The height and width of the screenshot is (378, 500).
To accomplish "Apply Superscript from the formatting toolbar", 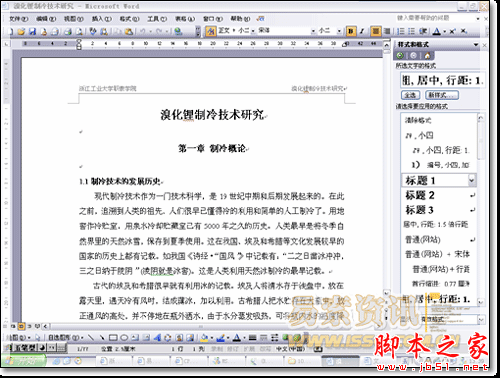I will 453,31.
